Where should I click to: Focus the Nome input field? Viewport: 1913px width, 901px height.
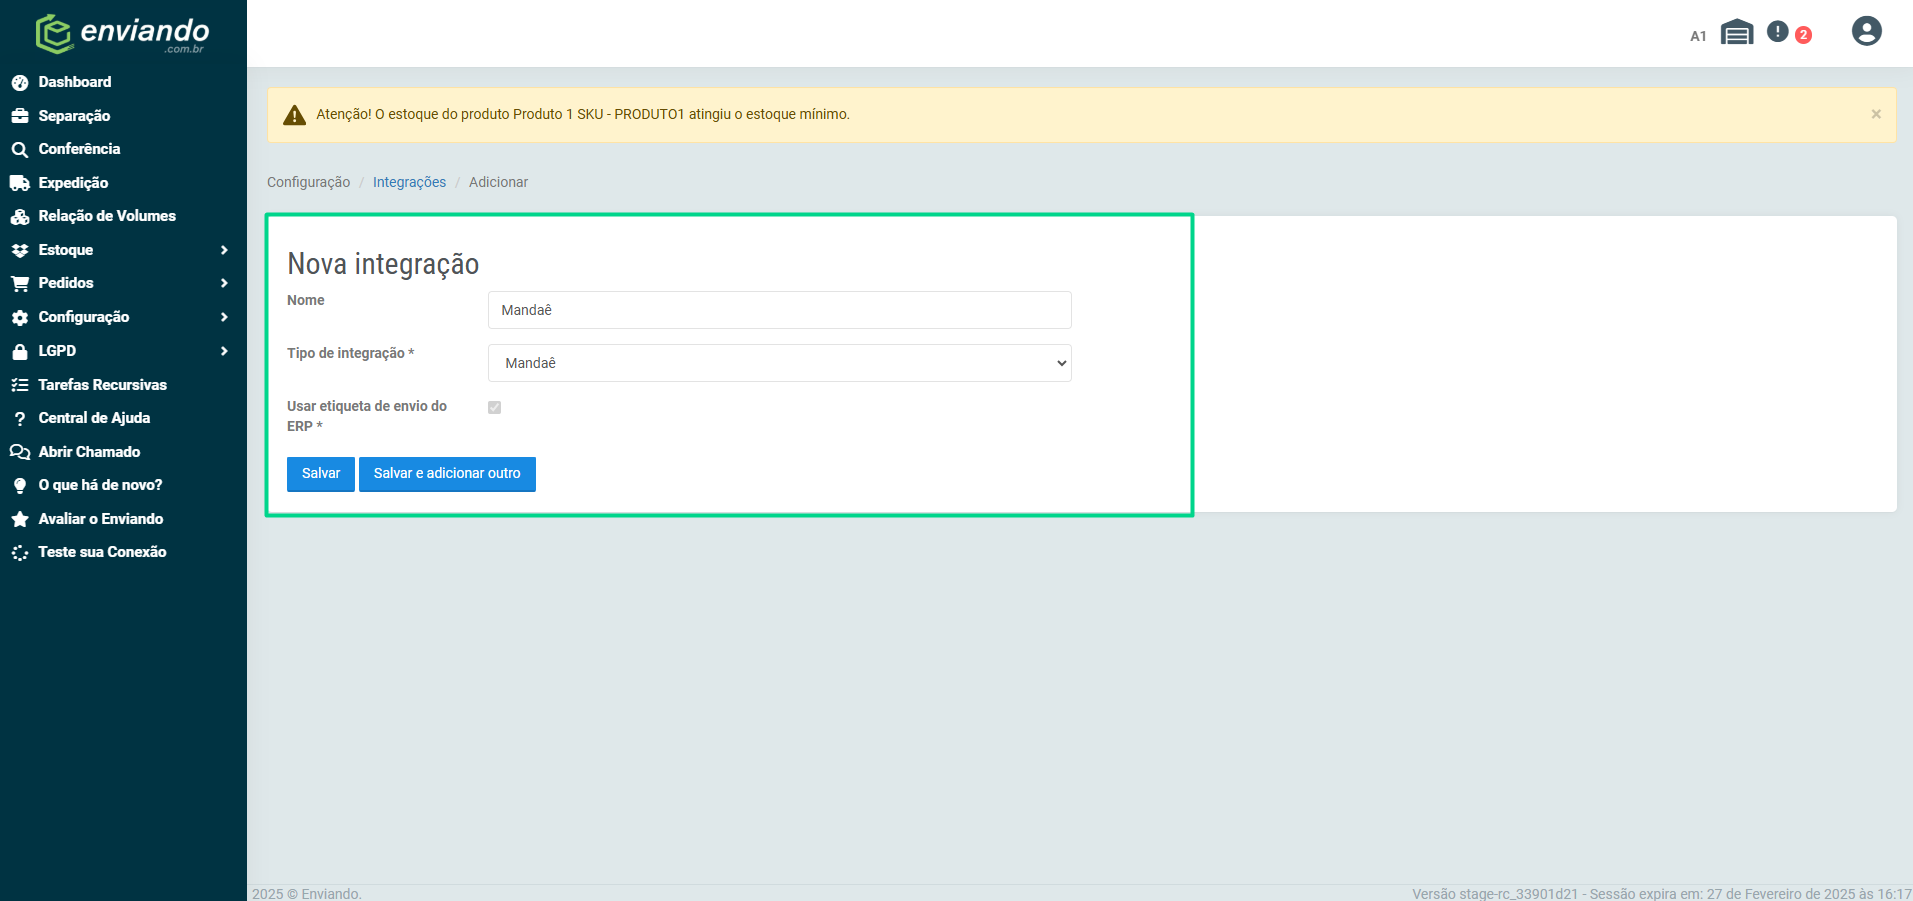(x=779, y=310)
